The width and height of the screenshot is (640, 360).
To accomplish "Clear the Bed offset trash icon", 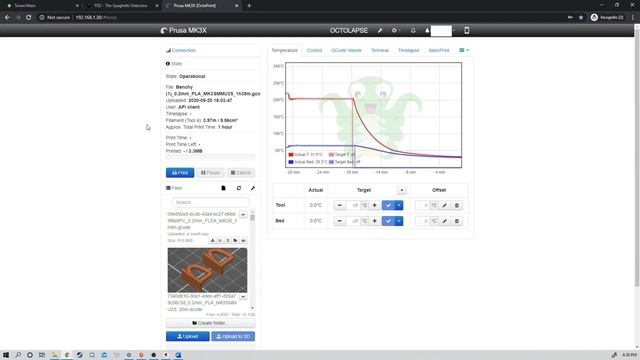I will (x=457, y=221).
